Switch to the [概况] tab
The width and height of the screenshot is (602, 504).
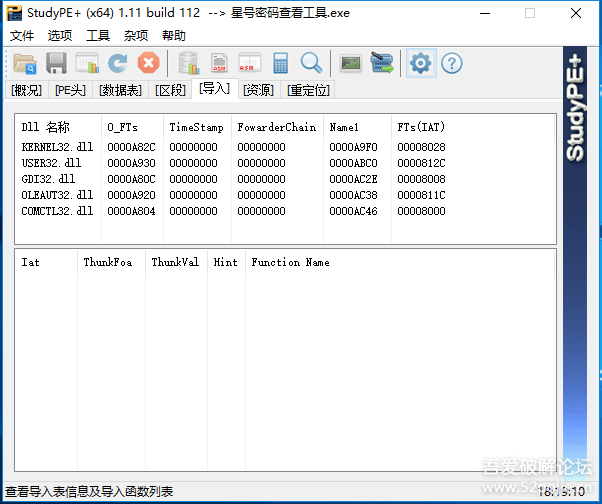coord(26,90)
